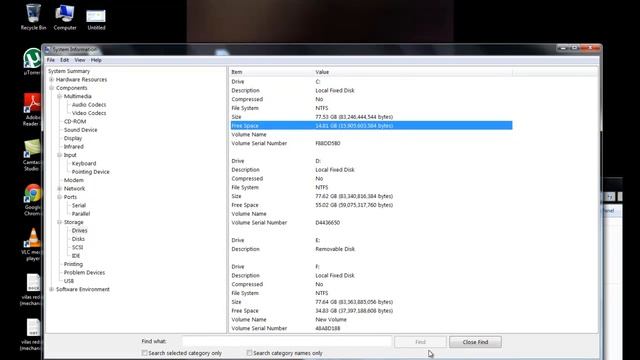Click into the Find what input field
Viewport: 640px width, 360px height.
pos(287,341)
